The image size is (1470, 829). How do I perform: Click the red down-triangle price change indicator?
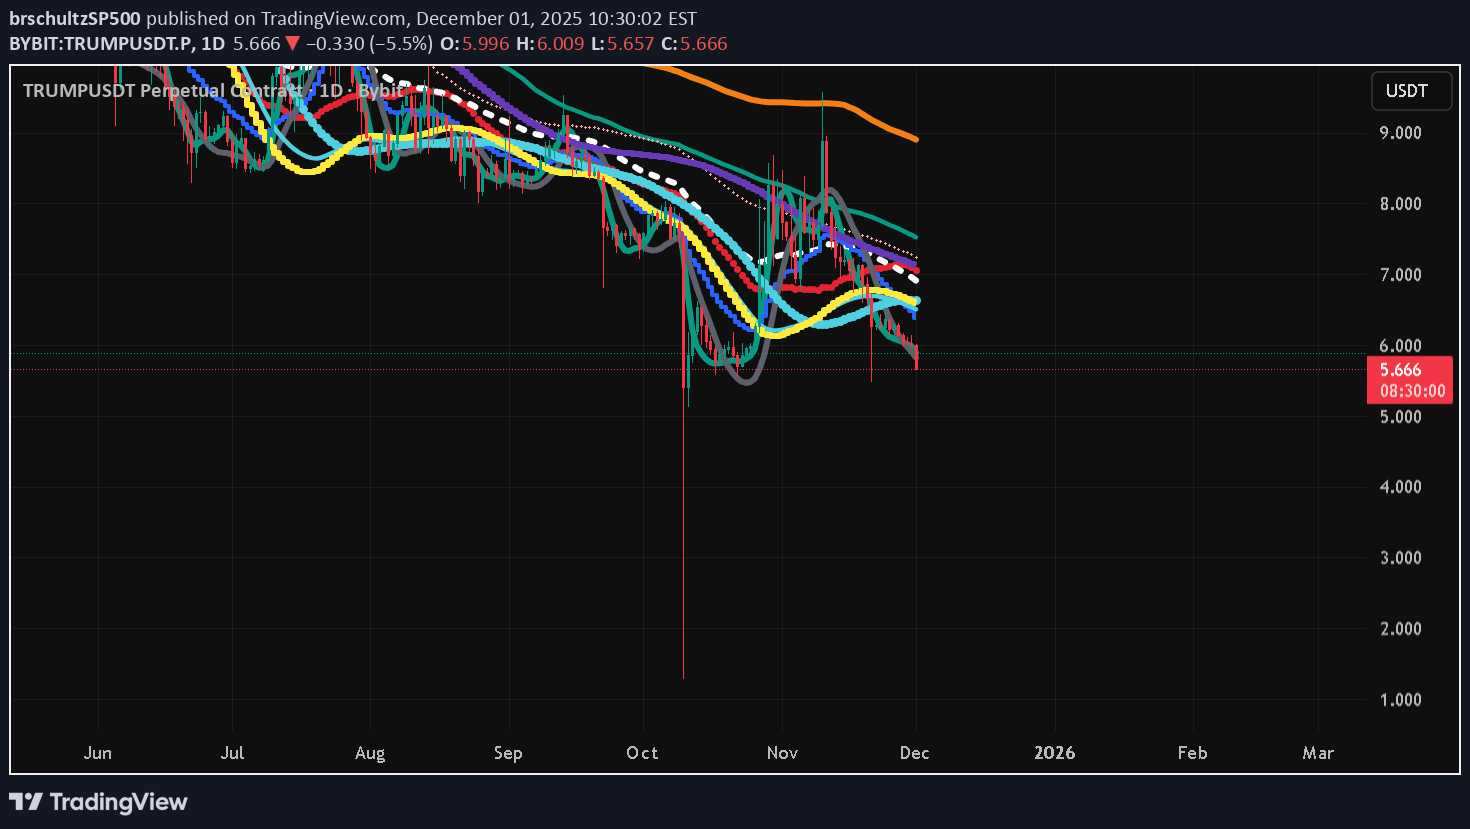[292, 44]
